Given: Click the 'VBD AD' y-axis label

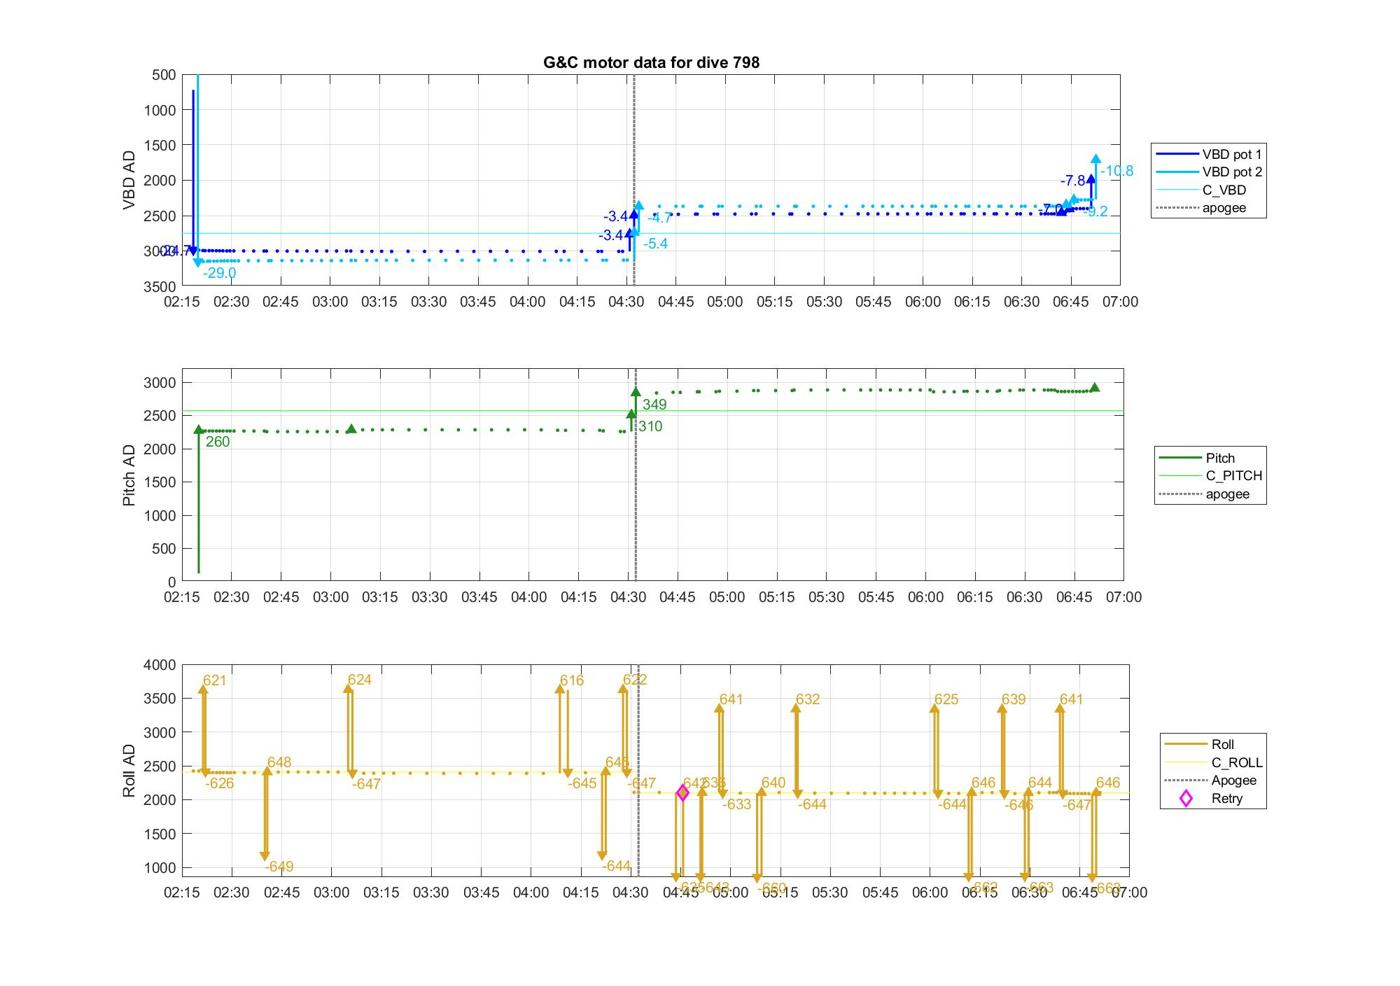Looking at the screenshot, I should (x=129, y=180).
